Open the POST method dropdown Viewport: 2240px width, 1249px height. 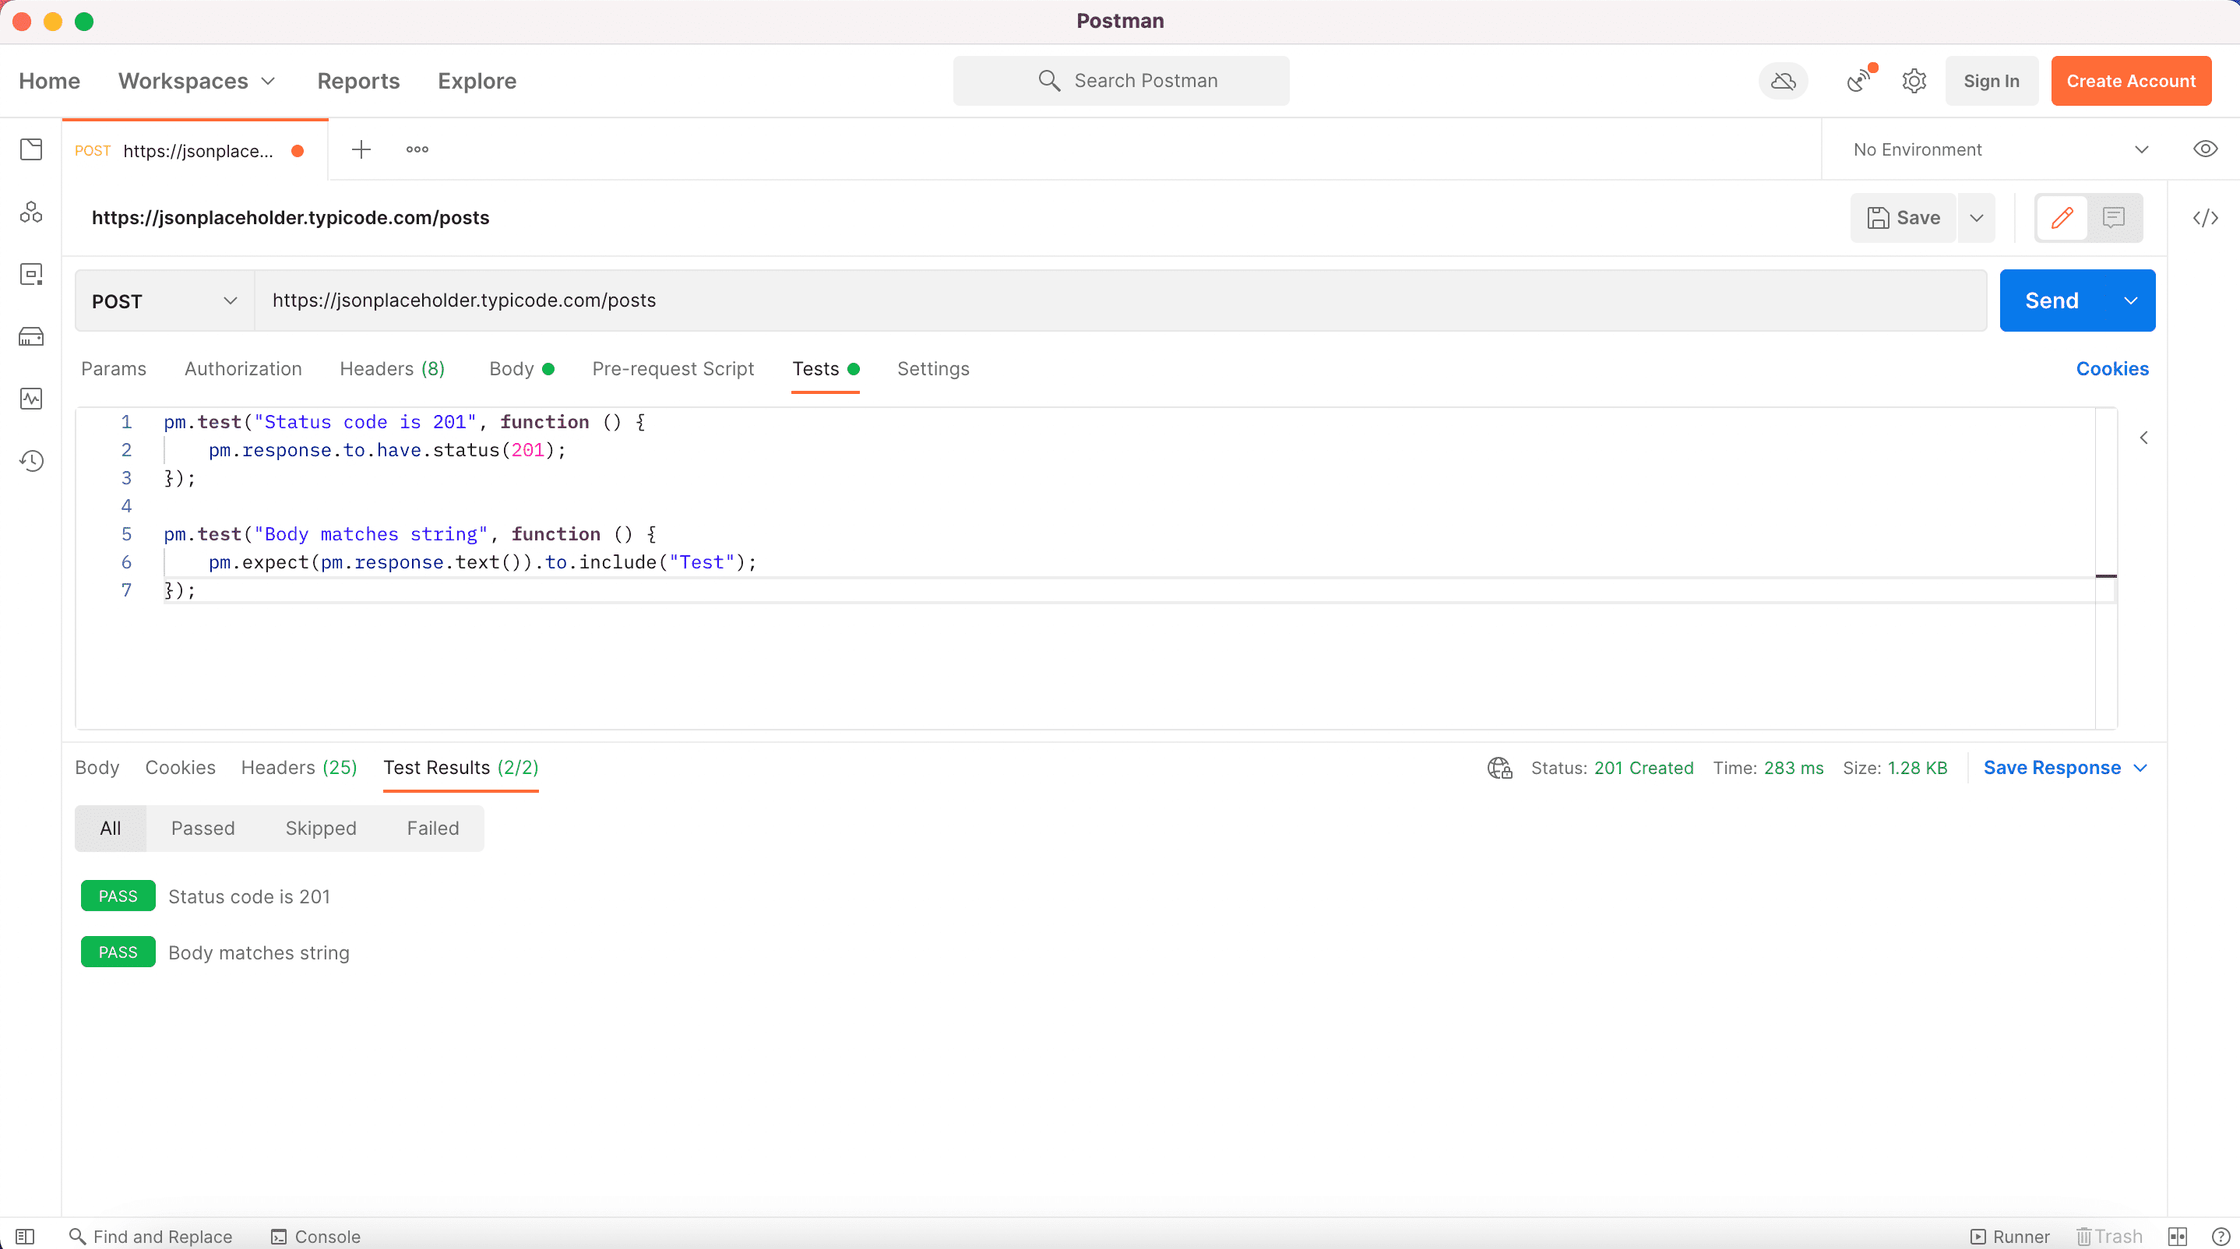tap(164, 301)
